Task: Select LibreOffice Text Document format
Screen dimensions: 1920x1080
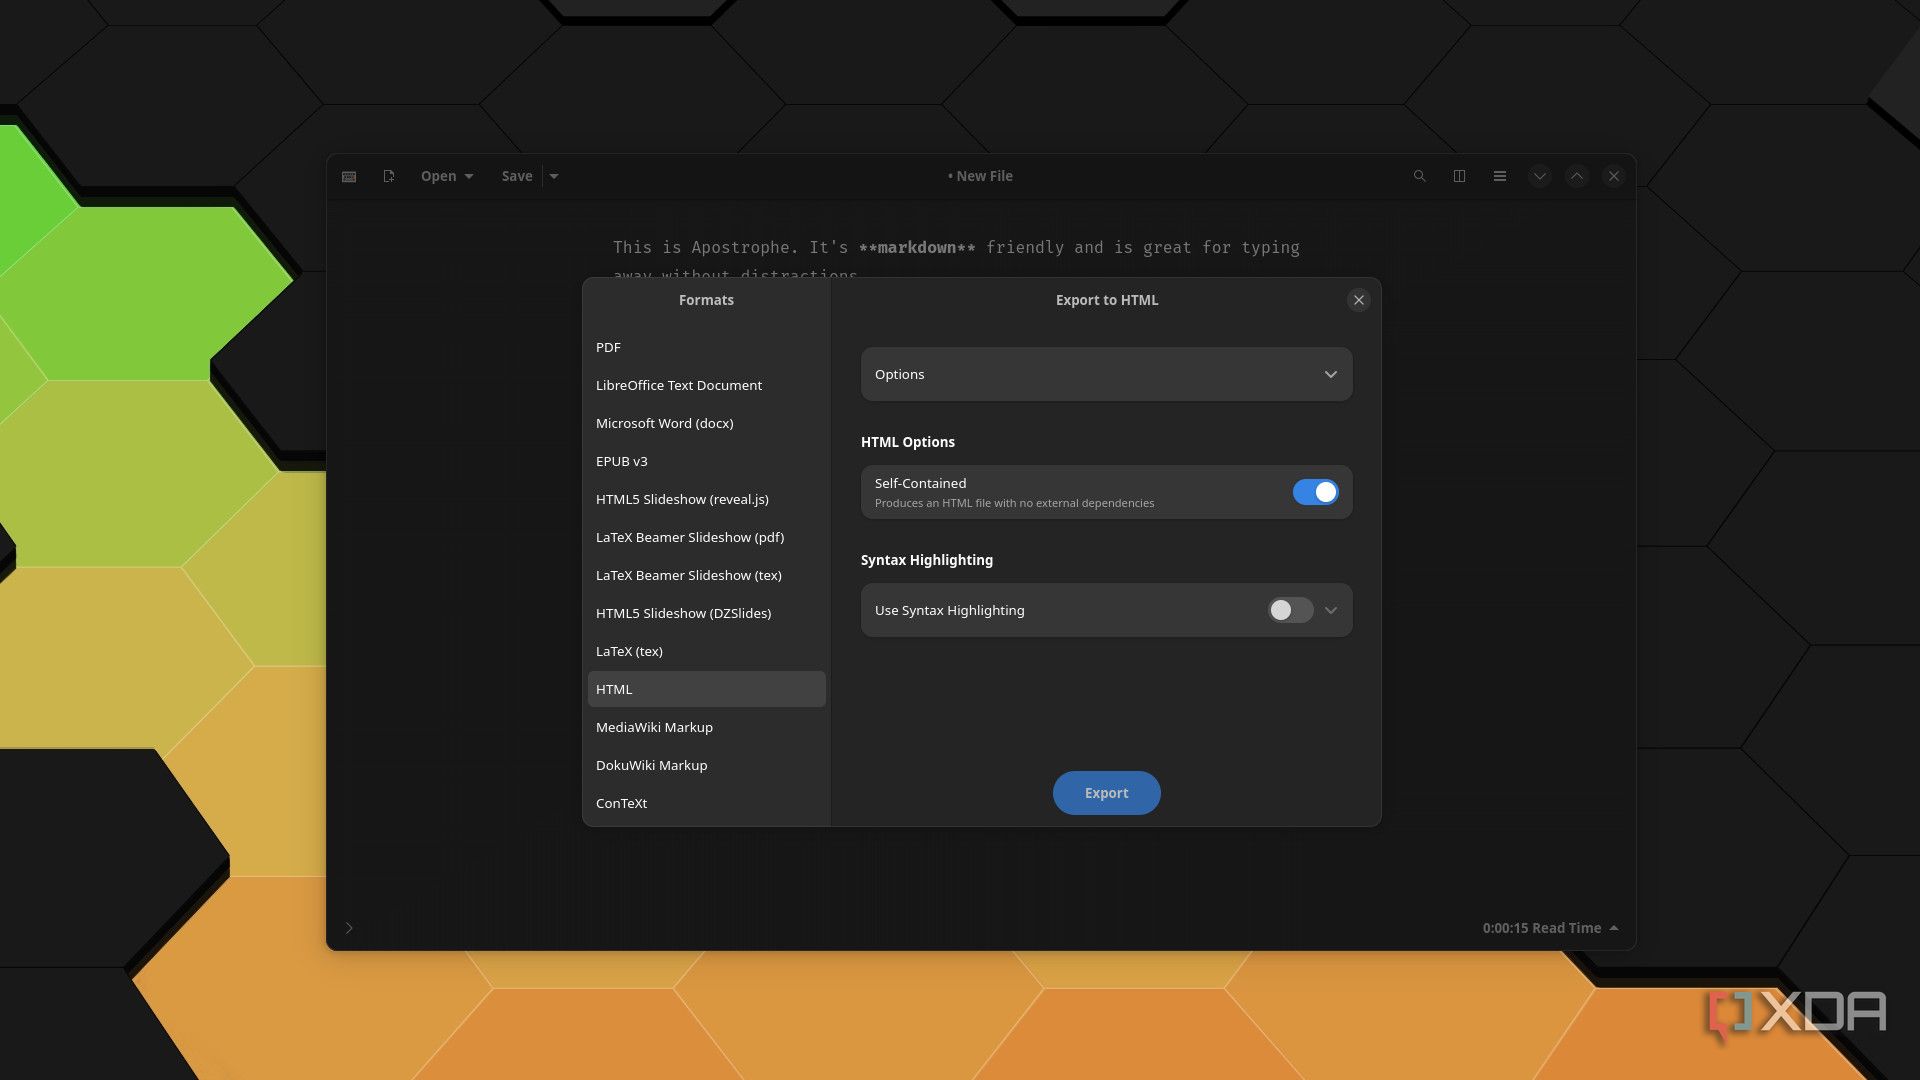Action: 706,385
